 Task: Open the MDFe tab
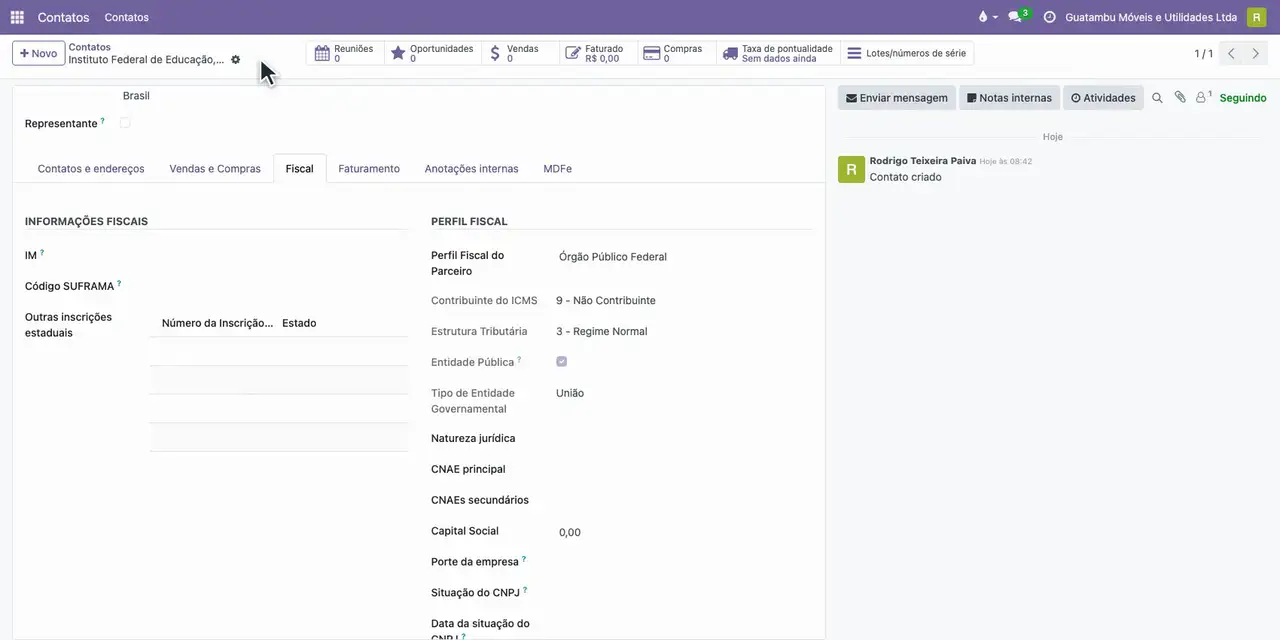pos(557,169)
